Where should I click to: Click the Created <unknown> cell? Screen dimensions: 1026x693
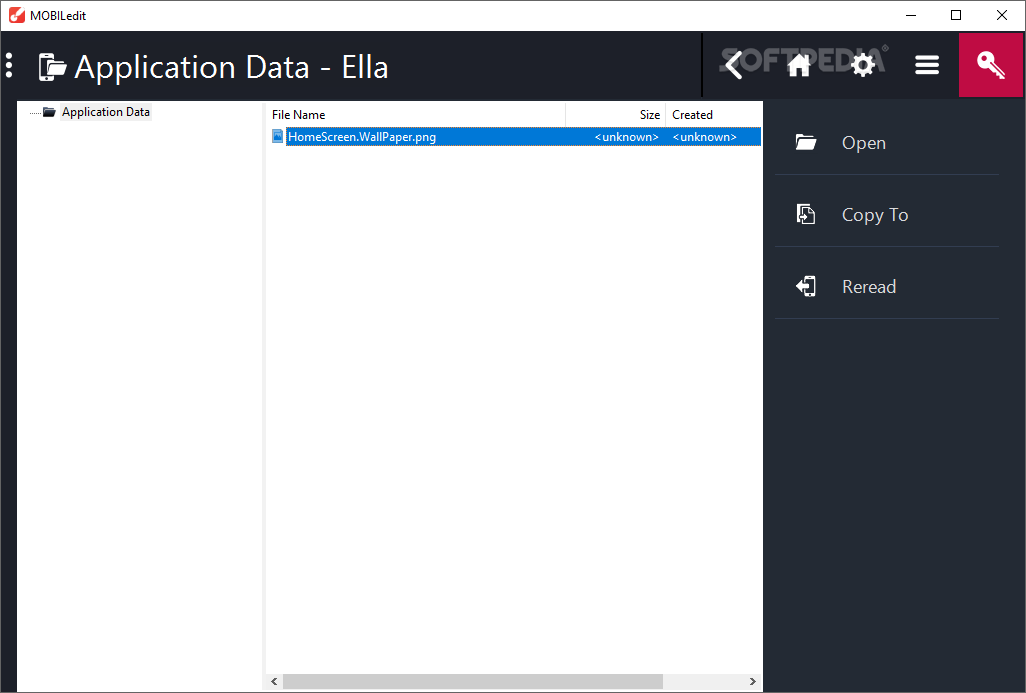coord(705,137)
